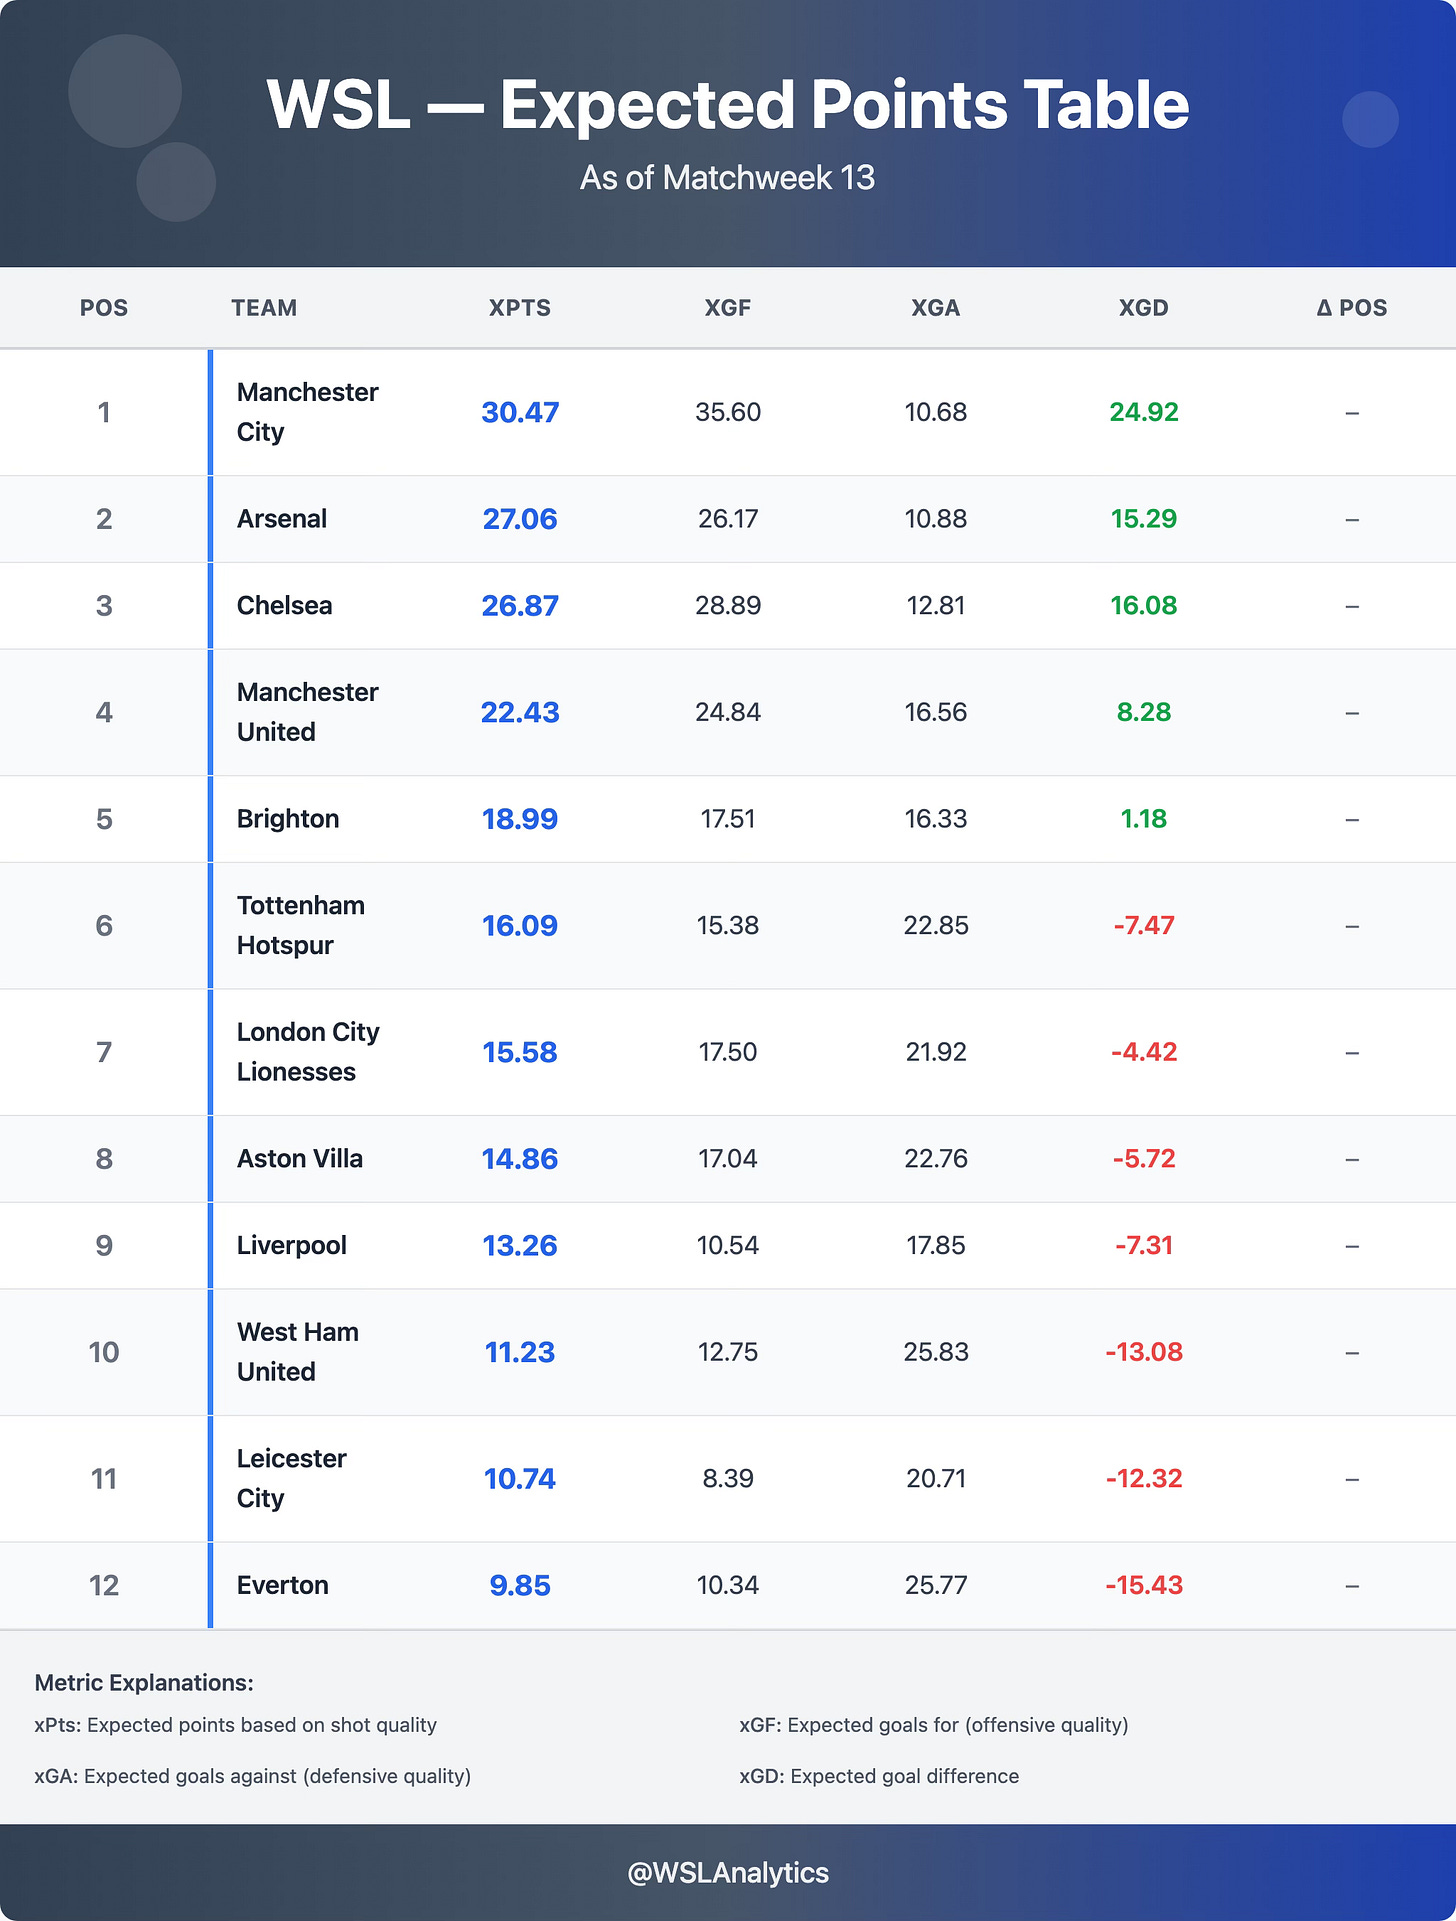Click Chelsea's xPts value 26.87
Viewport: 1456px width, 1921px height.
(x=520, y=606)
